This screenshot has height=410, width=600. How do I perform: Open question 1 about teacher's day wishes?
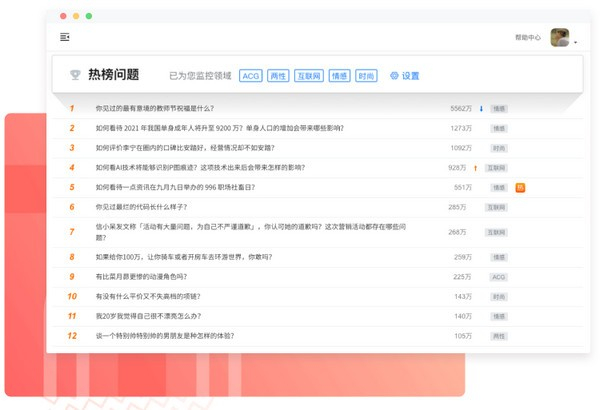click(154, 108)
